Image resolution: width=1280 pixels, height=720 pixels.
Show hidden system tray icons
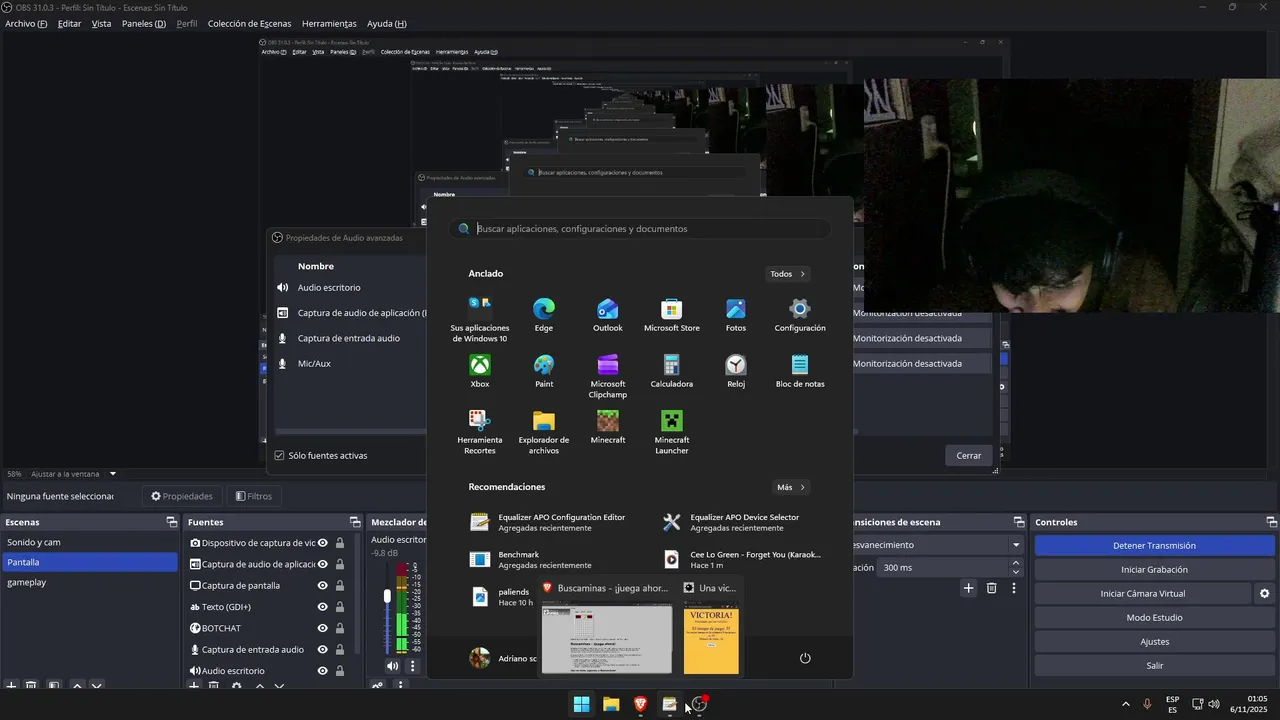tap(1126, 704)
